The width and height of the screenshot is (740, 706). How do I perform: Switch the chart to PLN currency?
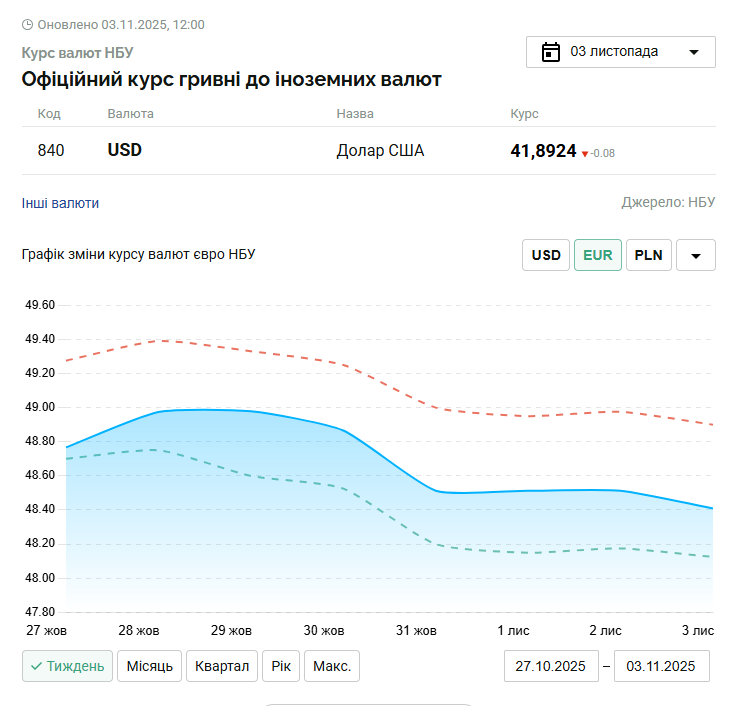649,255
